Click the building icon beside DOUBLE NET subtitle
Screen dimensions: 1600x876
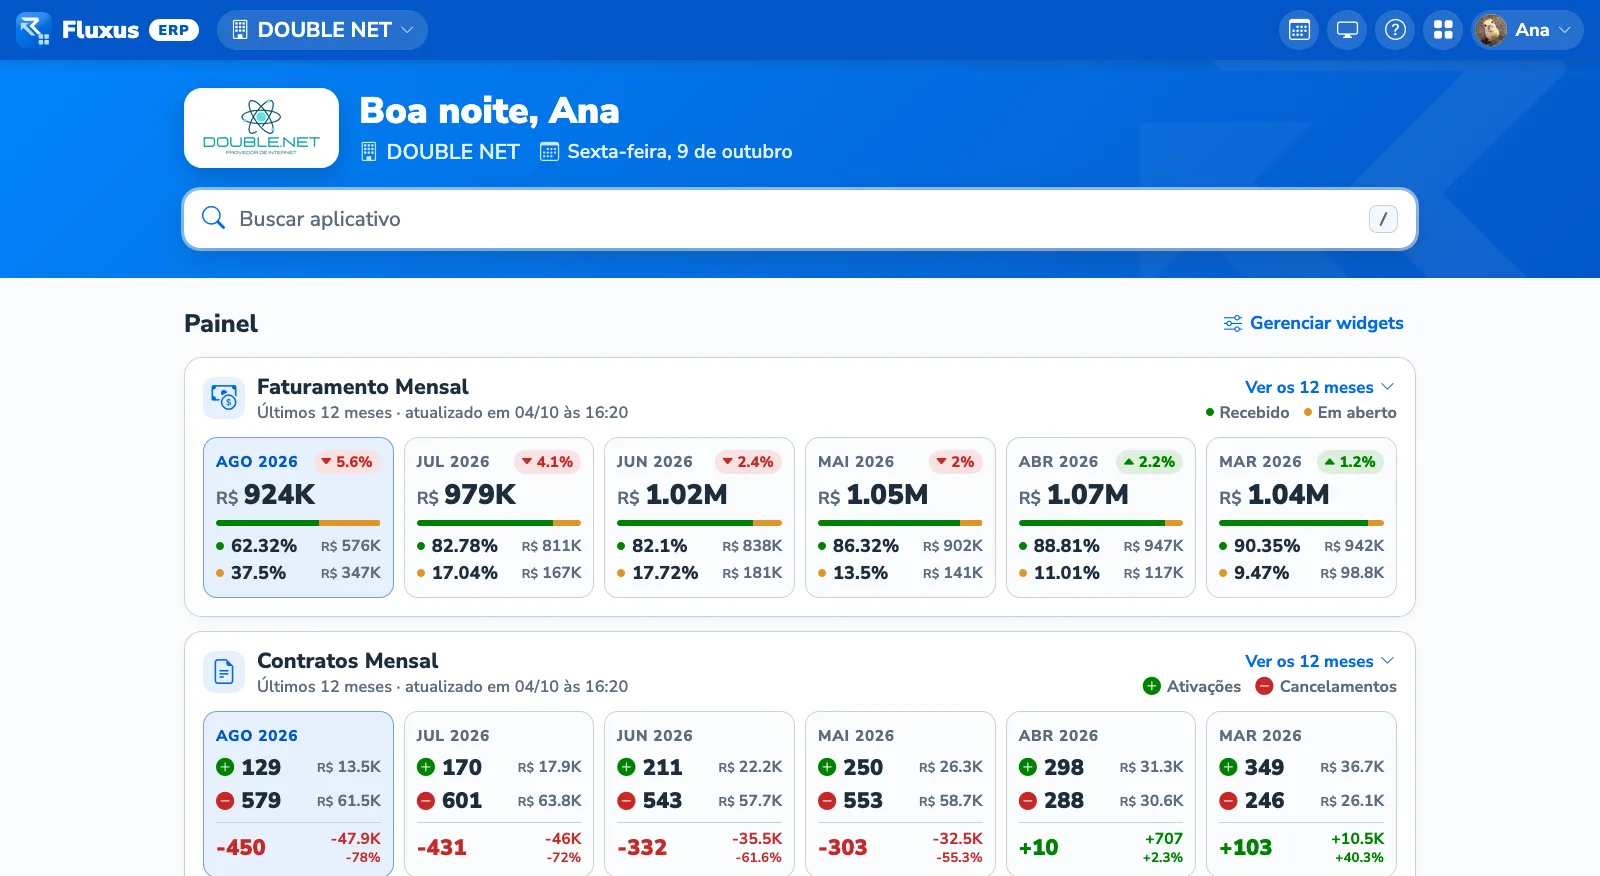click(x=369, y=152)
